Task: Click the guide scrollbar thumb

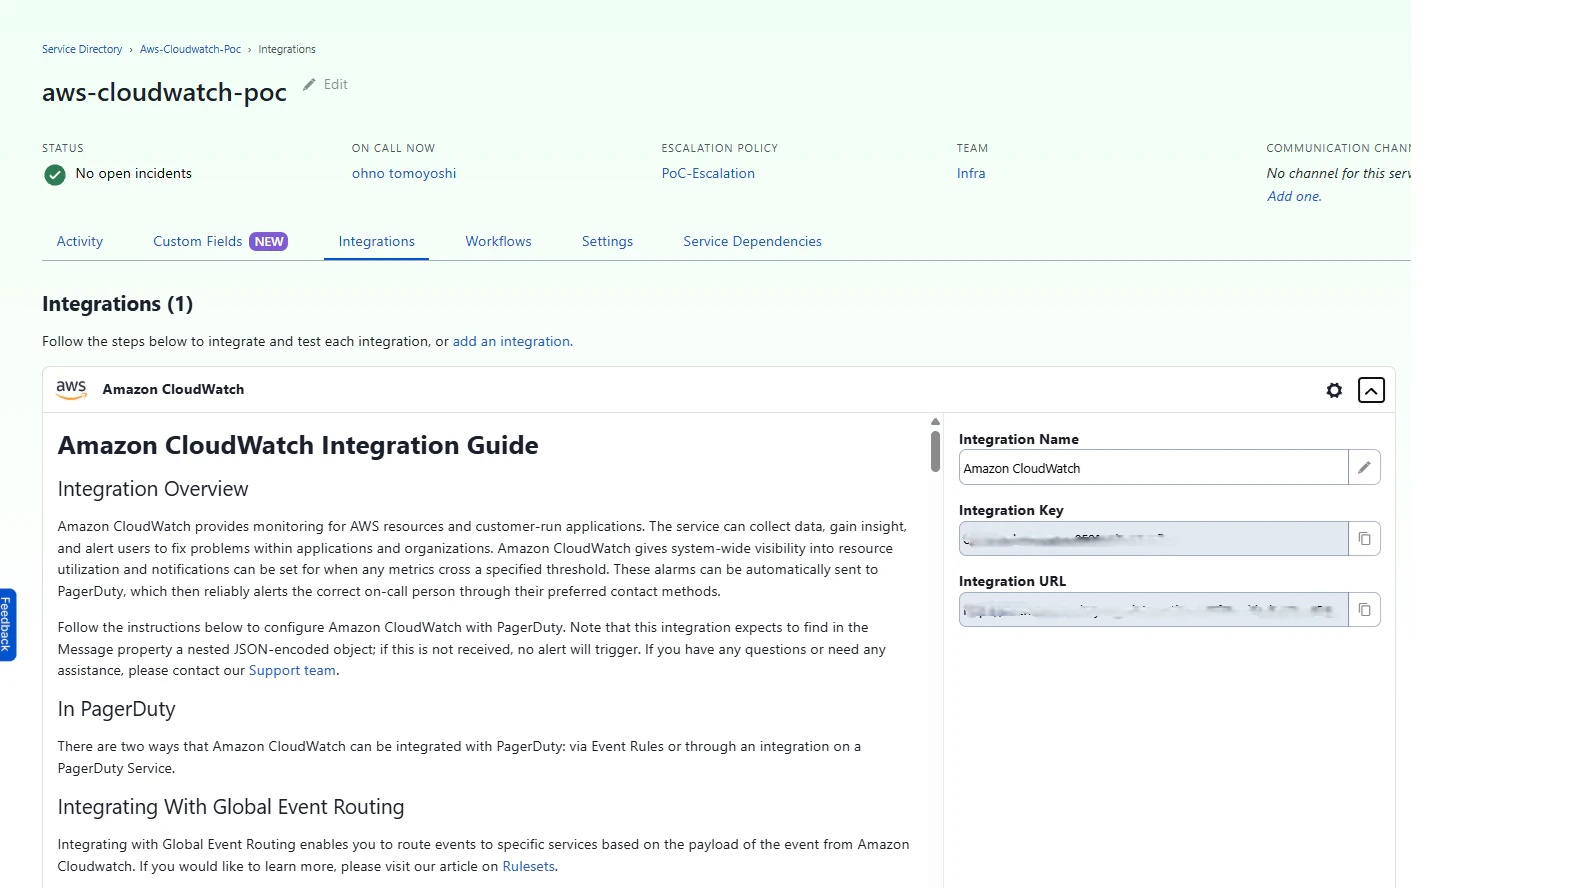Action: (935, 451)
